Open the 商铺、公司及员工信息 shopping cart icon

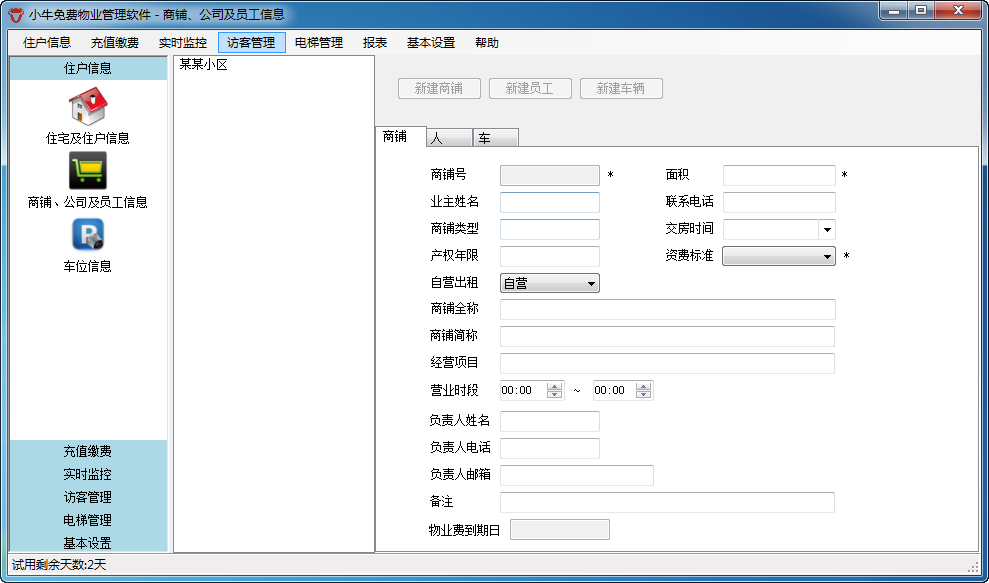(x=88, y=170)
